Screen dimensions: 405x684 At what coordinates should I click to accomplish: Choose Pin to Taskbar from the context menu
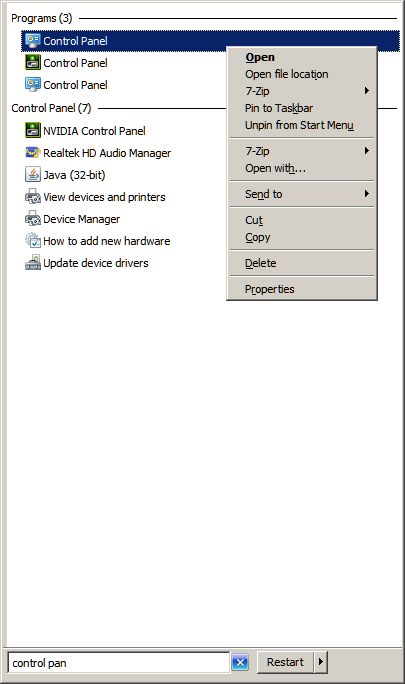point(279,108)
